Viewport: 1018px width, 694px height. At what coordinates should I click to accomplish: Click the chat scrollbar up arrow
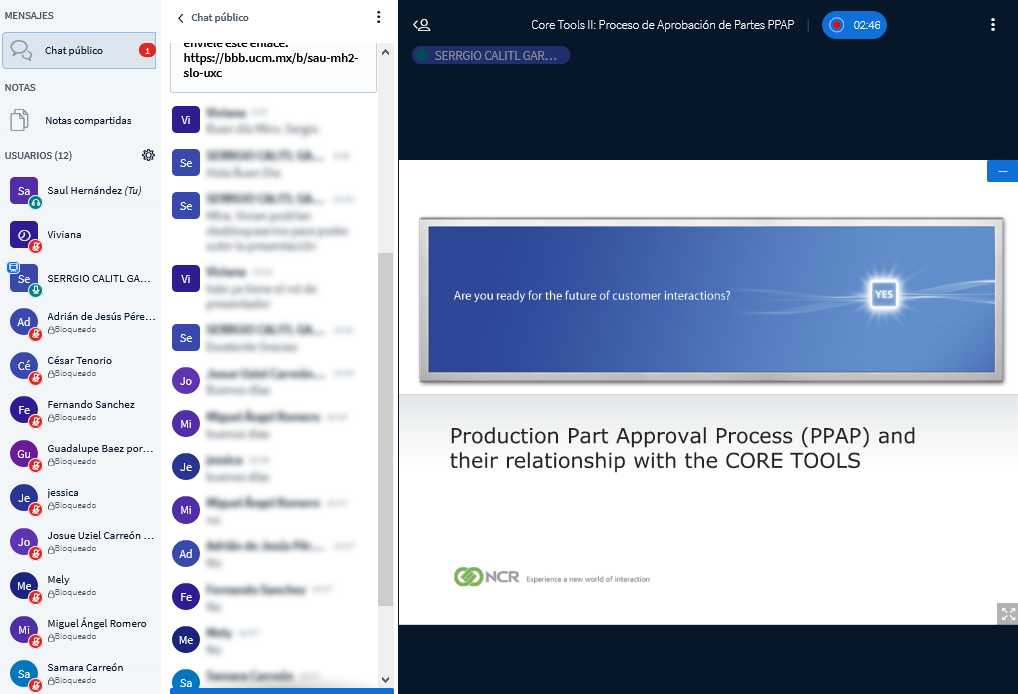click(386, 52)
